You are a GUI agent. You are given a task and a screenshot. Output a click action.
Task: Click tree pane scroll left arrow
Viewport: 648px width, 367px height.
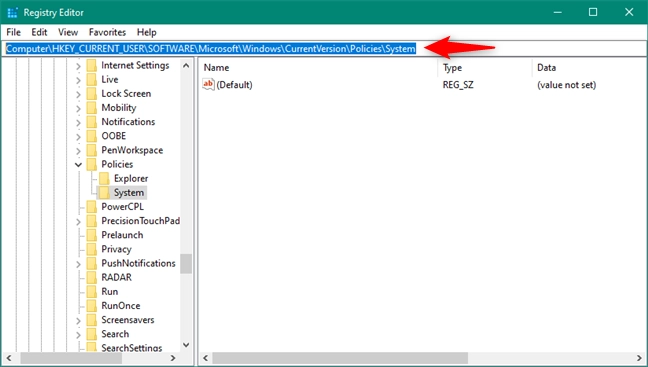tap(9, 358)
